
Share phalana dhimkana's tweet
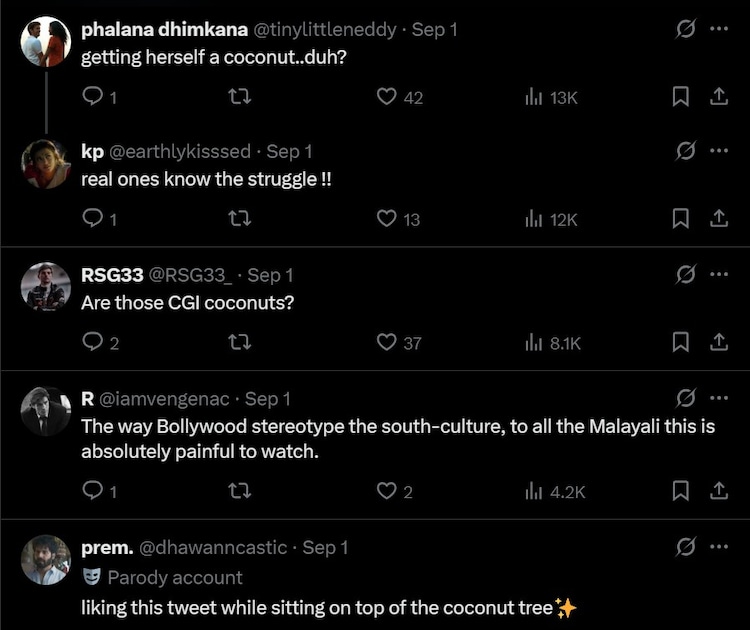click(718, 97)
